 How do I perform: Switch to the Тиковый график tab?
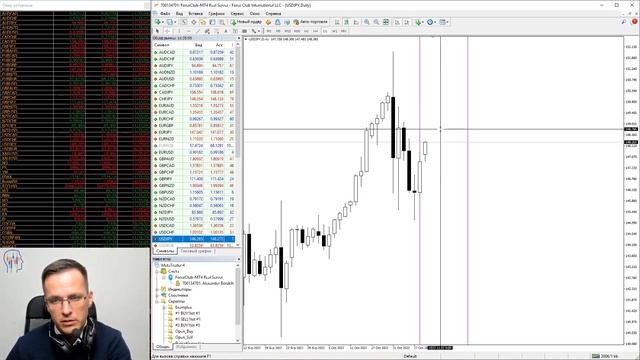tap(196, 251)
